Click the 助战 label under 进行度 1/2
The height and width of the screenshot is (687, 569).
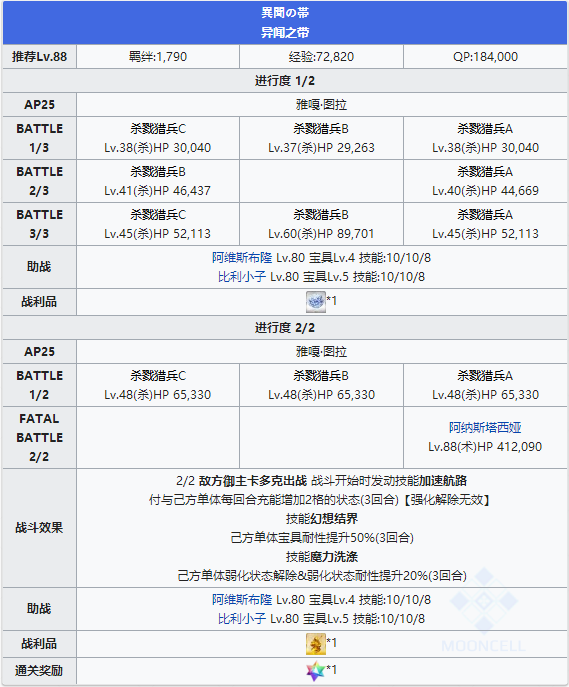coord(39,267)
